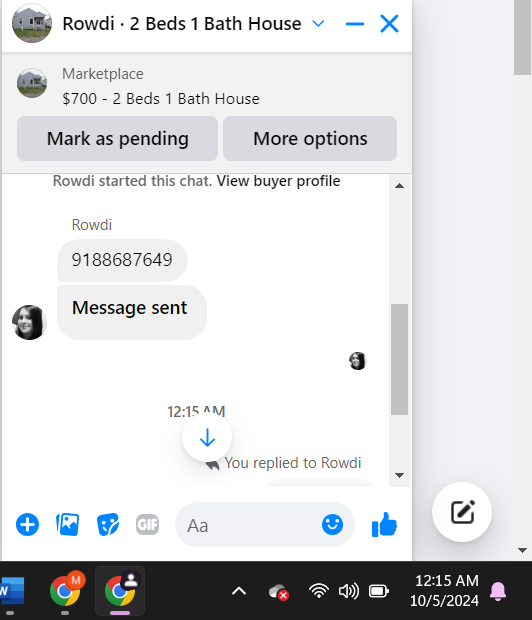
Task: Open notification bell in system tray
Action: (498, 592)
